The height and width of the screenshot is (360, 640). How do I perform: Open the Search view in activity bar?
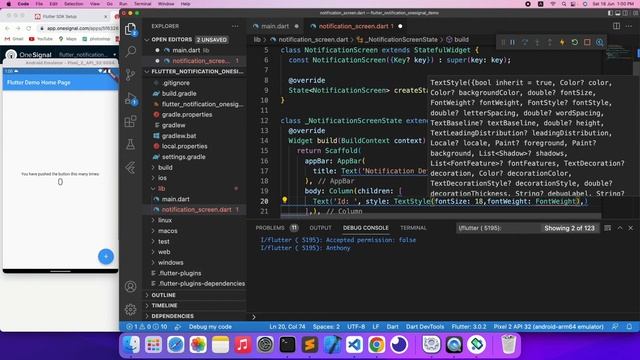(131, 51)
